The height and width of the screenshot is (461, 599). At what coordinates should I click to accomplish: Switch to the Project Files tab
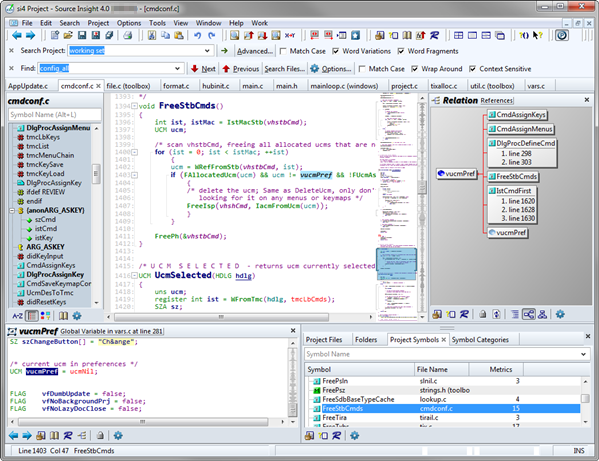click(324, 340)
